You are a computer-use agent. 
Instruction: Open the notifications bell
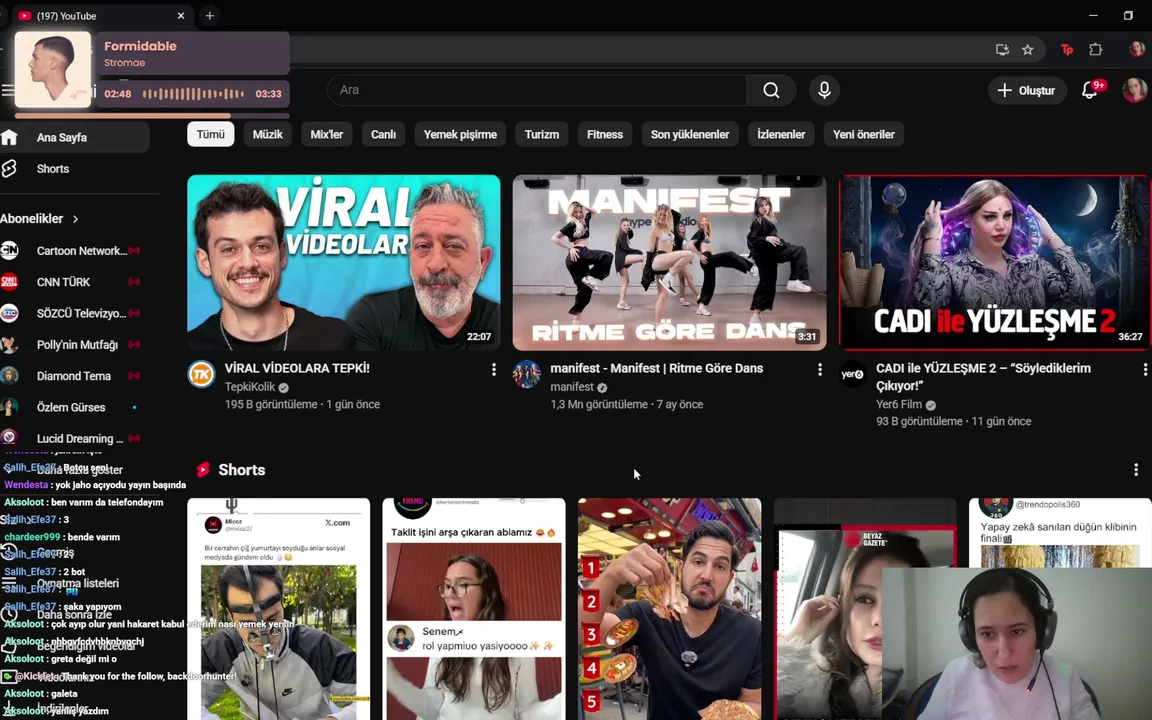click(1090, 90)
